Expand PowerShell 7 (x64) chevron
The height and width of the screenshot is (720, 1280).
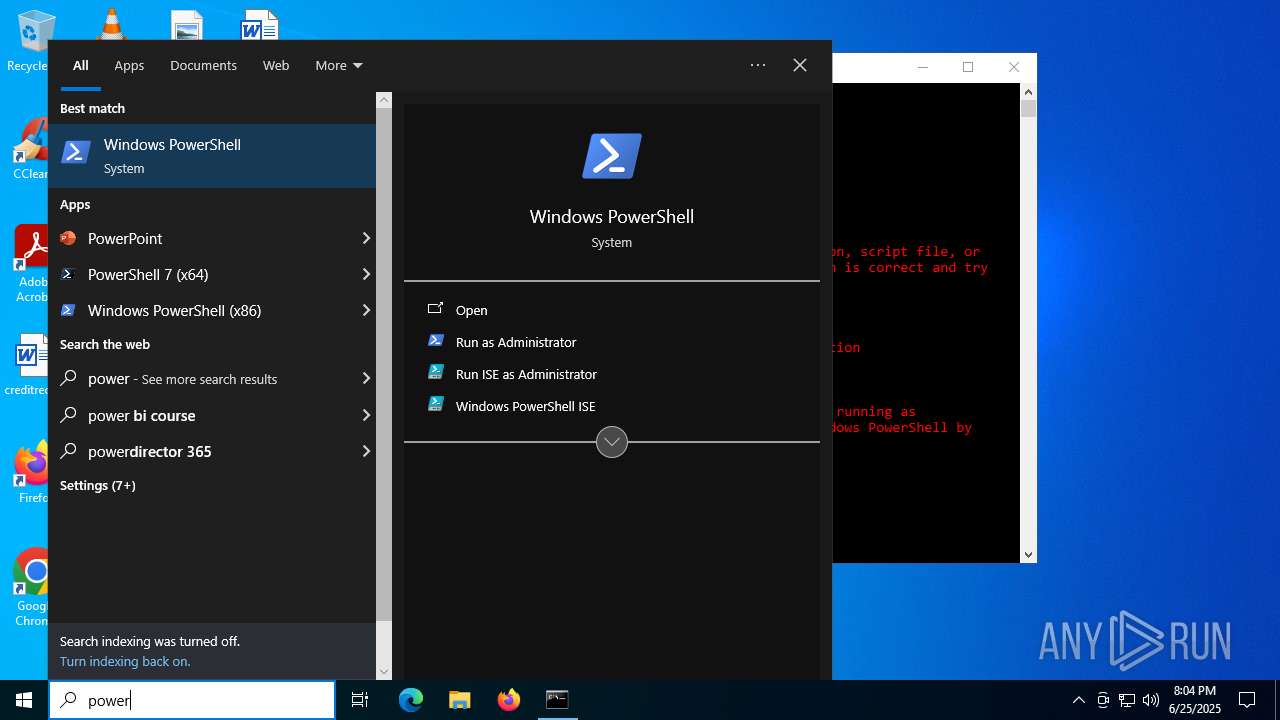(366, 274)
